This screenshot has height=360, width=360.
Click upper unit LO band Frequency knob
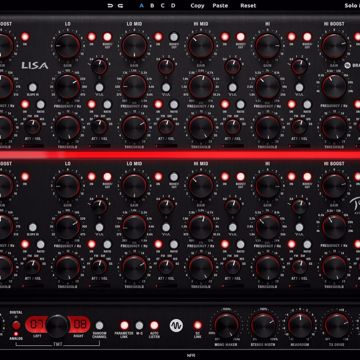(x=68, y=87)
